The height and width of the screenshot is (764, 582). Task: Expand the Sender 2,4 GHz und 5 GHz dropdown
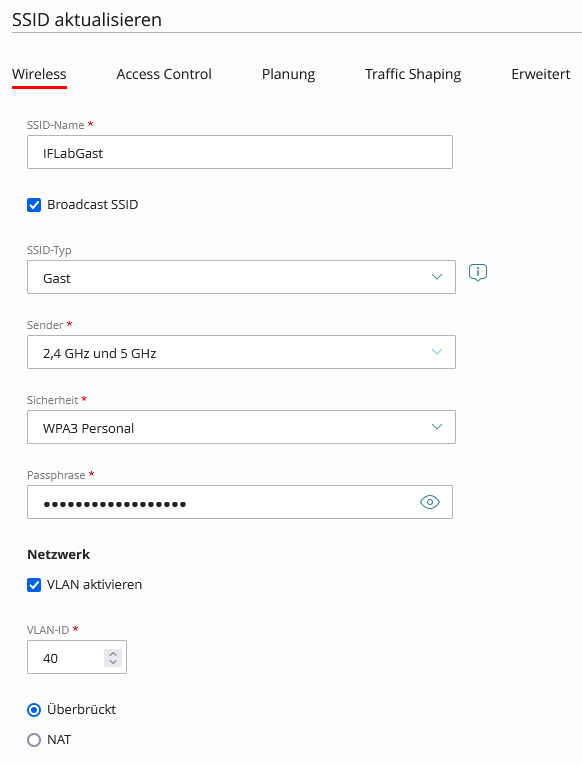pyautogui.click(x=241, y=352)
